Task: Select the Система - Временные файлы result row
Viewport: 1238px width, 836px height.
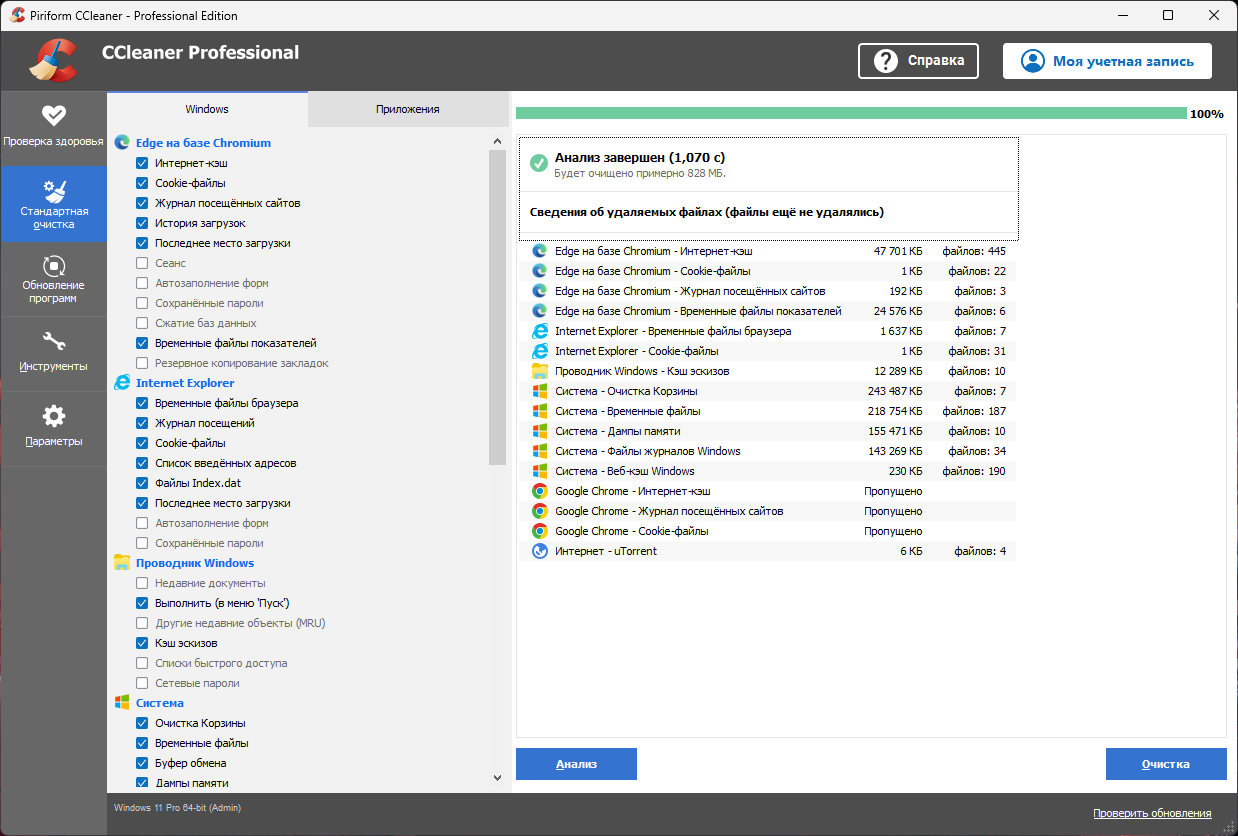Action: pos(768,411)
